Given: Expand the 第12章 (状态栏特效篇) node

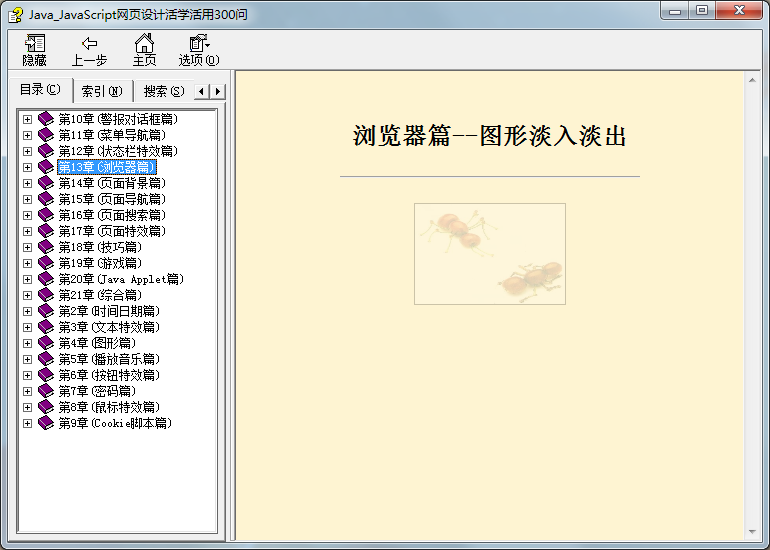Looking at the screenshot, I should pos(28,151).
